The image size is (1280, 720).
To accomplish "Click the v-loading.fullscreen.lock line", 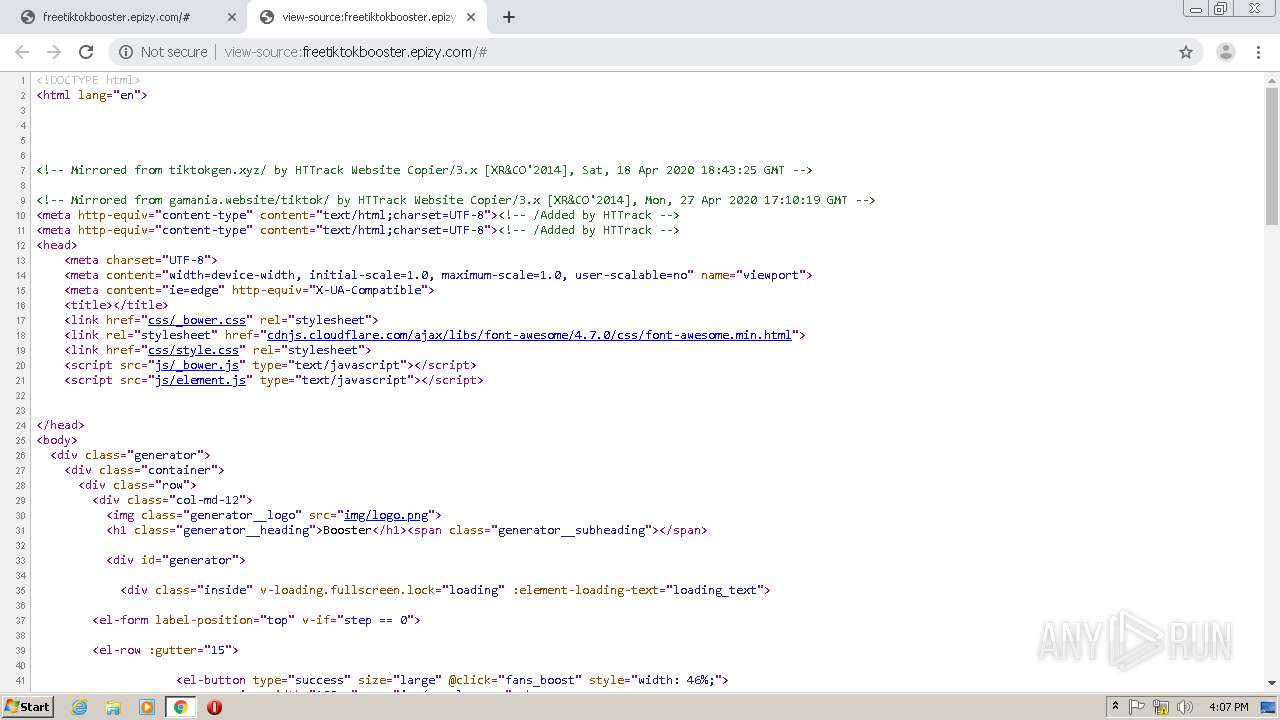I will pyautogui.click(x=446, y=590).
